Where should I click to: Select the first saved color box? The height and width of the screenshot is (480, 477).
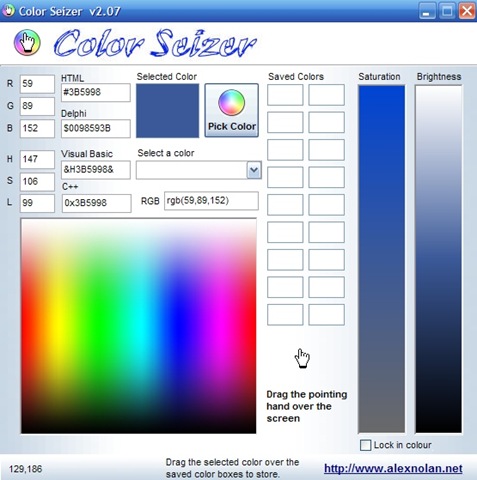(x=285, y=95)
